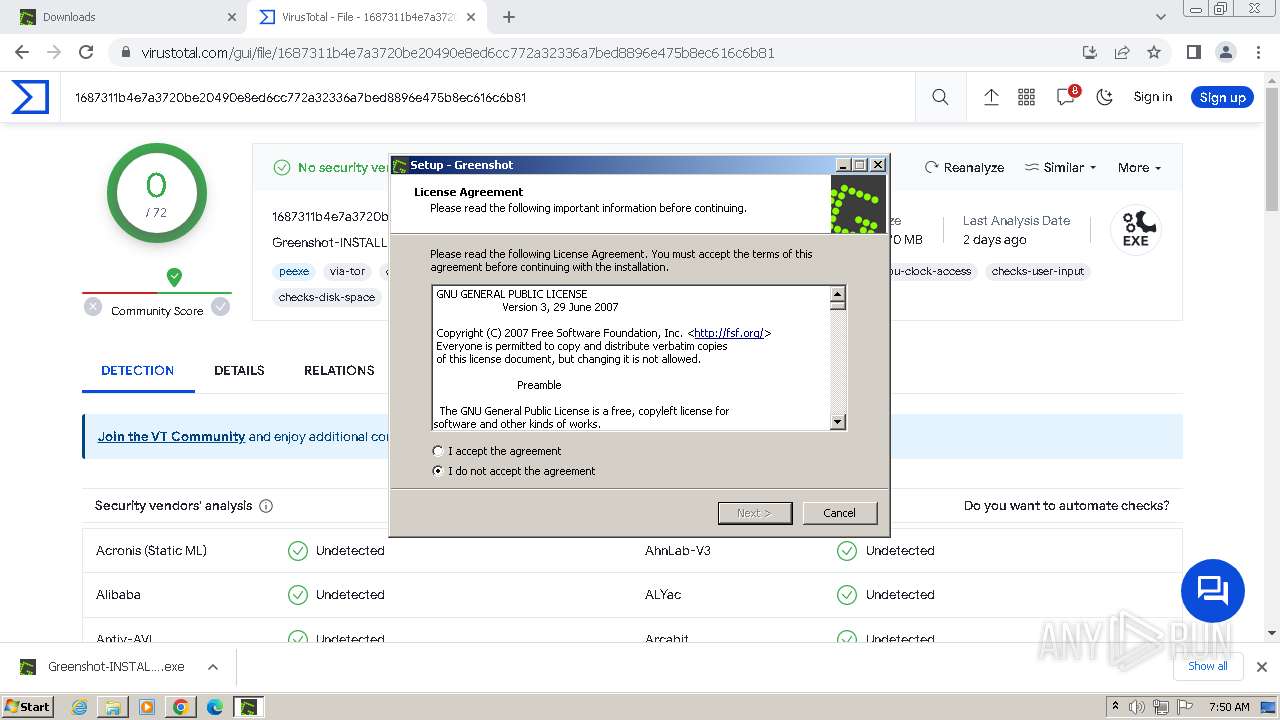Open Internet Explorer from the taskbar
1280x720 pixels.
[79, 707]
